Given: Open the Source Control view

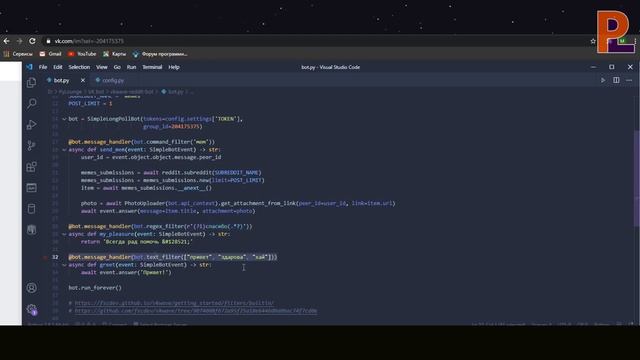Looking at the screenshot, I should (31, 145).
